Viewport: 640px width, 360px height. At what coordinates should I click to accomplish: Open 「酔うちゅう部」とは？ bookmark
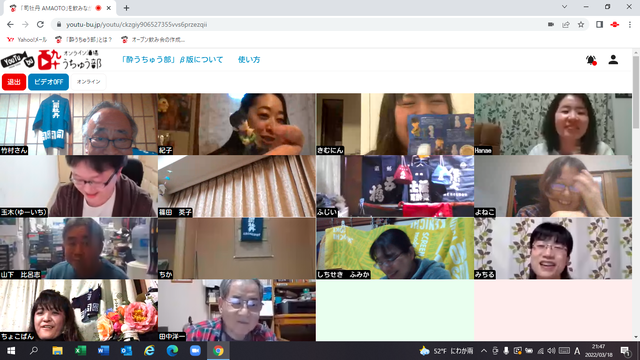pyautogui.click(x=84, y=40)
